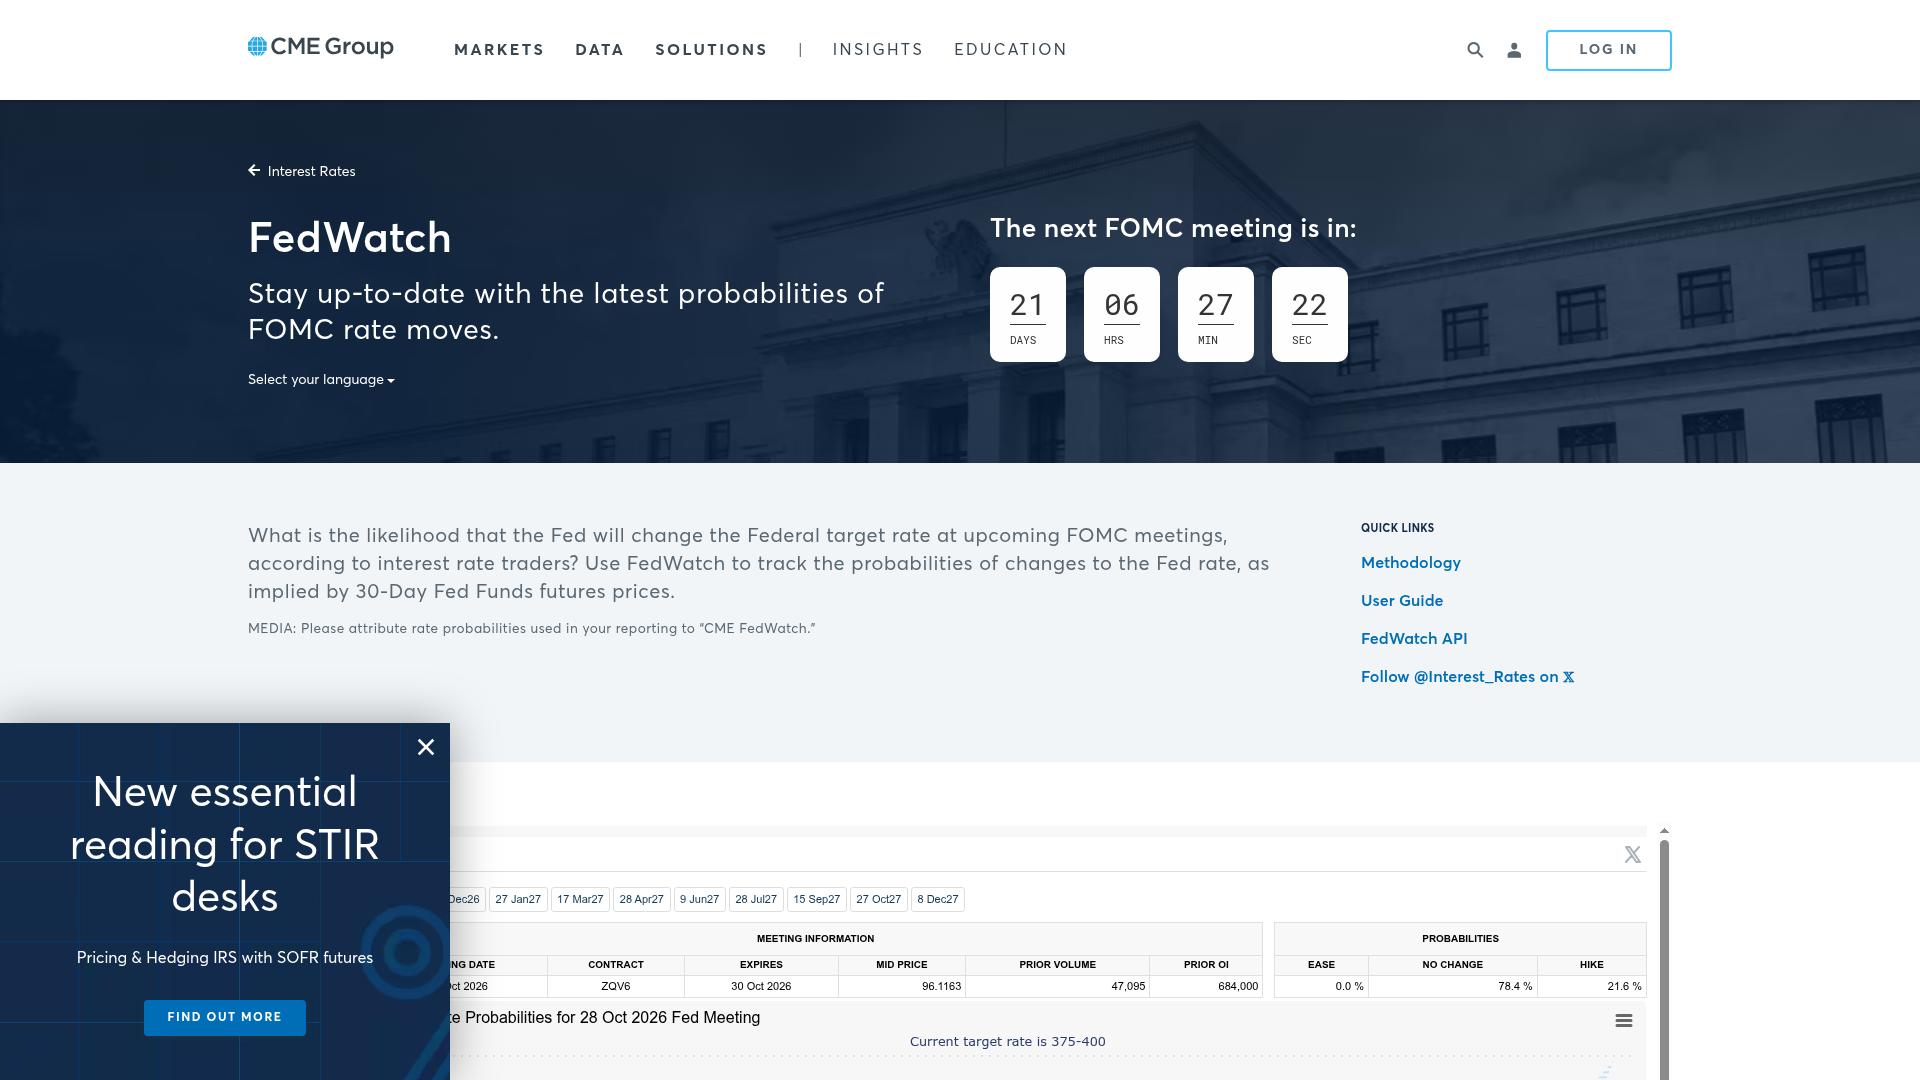1920x1080 pixels.
Task: Open chart hamburger context menu
Action: tap(1624, 1021)
